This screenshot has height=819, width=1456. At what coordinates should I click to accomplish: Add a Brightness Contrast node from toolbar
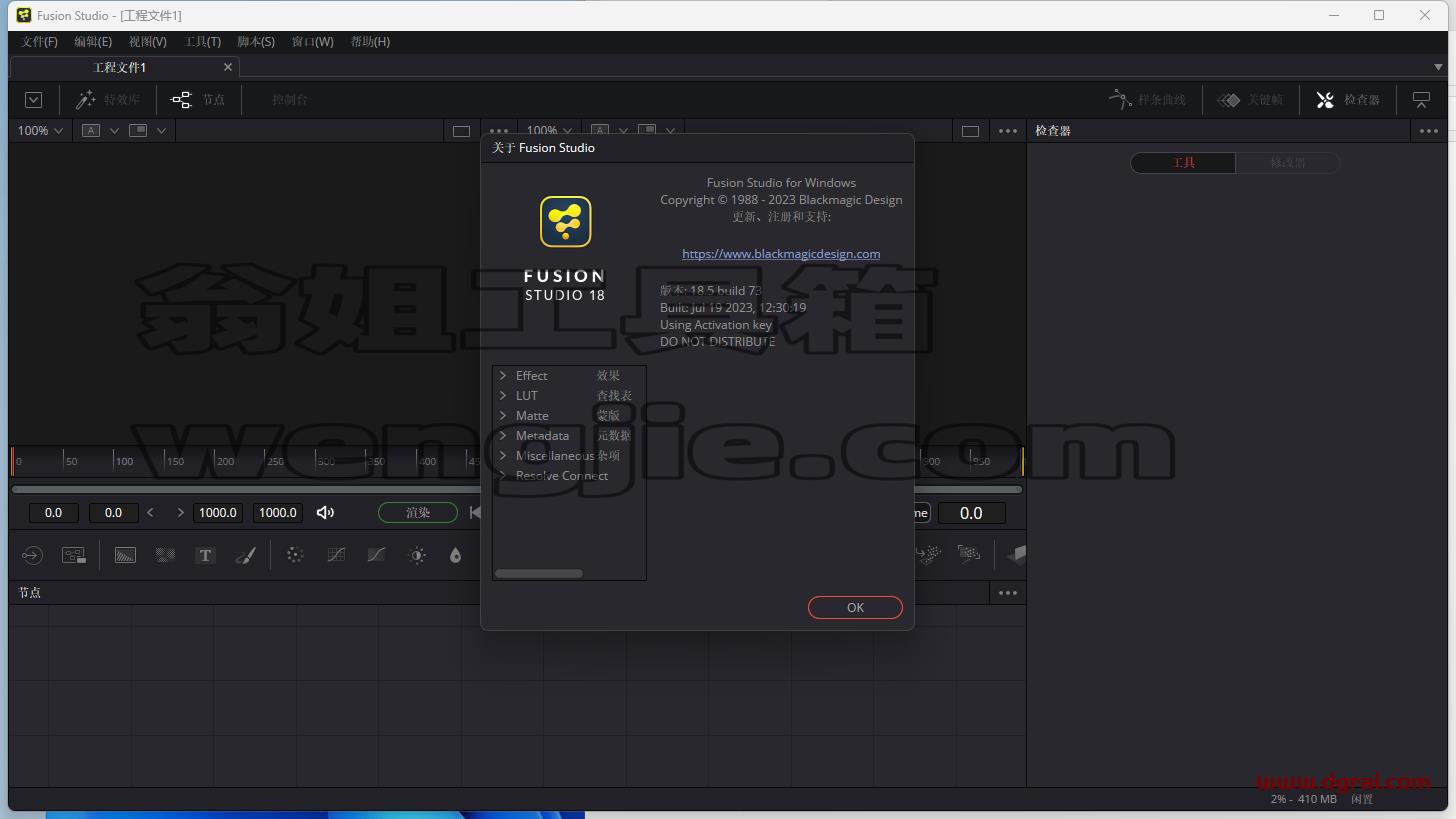tap(417, 555)
